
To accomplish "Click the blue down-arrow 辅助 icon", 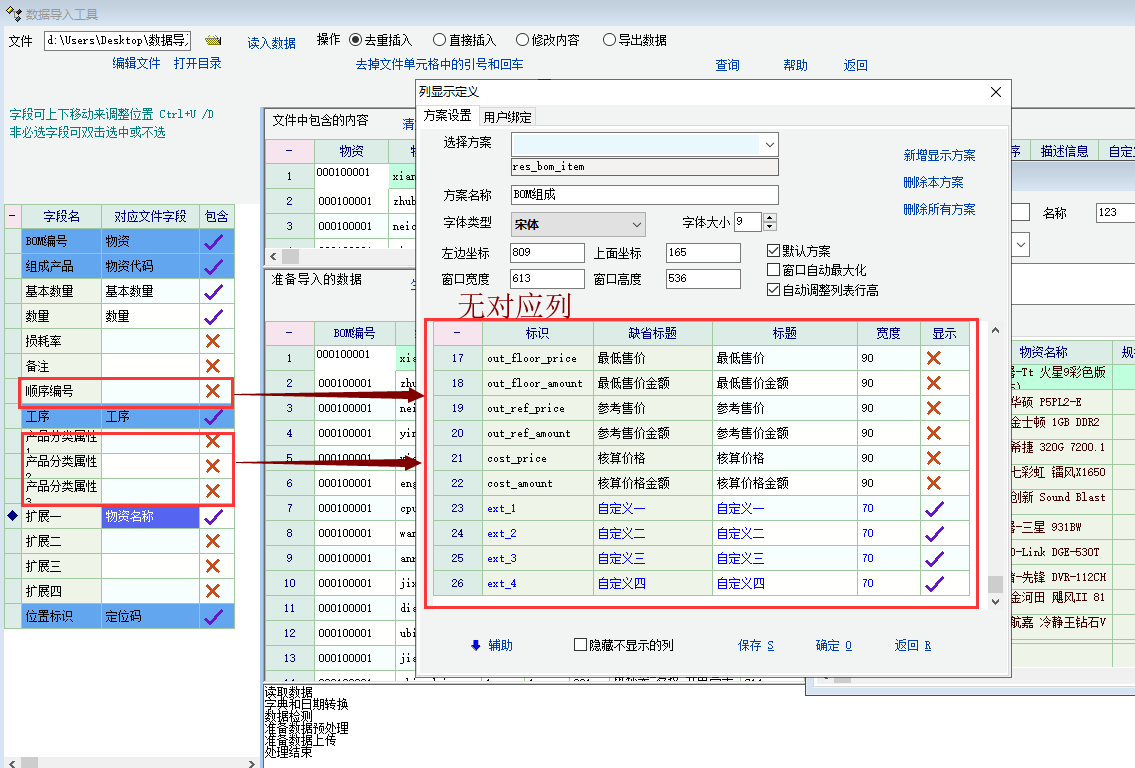I will pos(476,645).
